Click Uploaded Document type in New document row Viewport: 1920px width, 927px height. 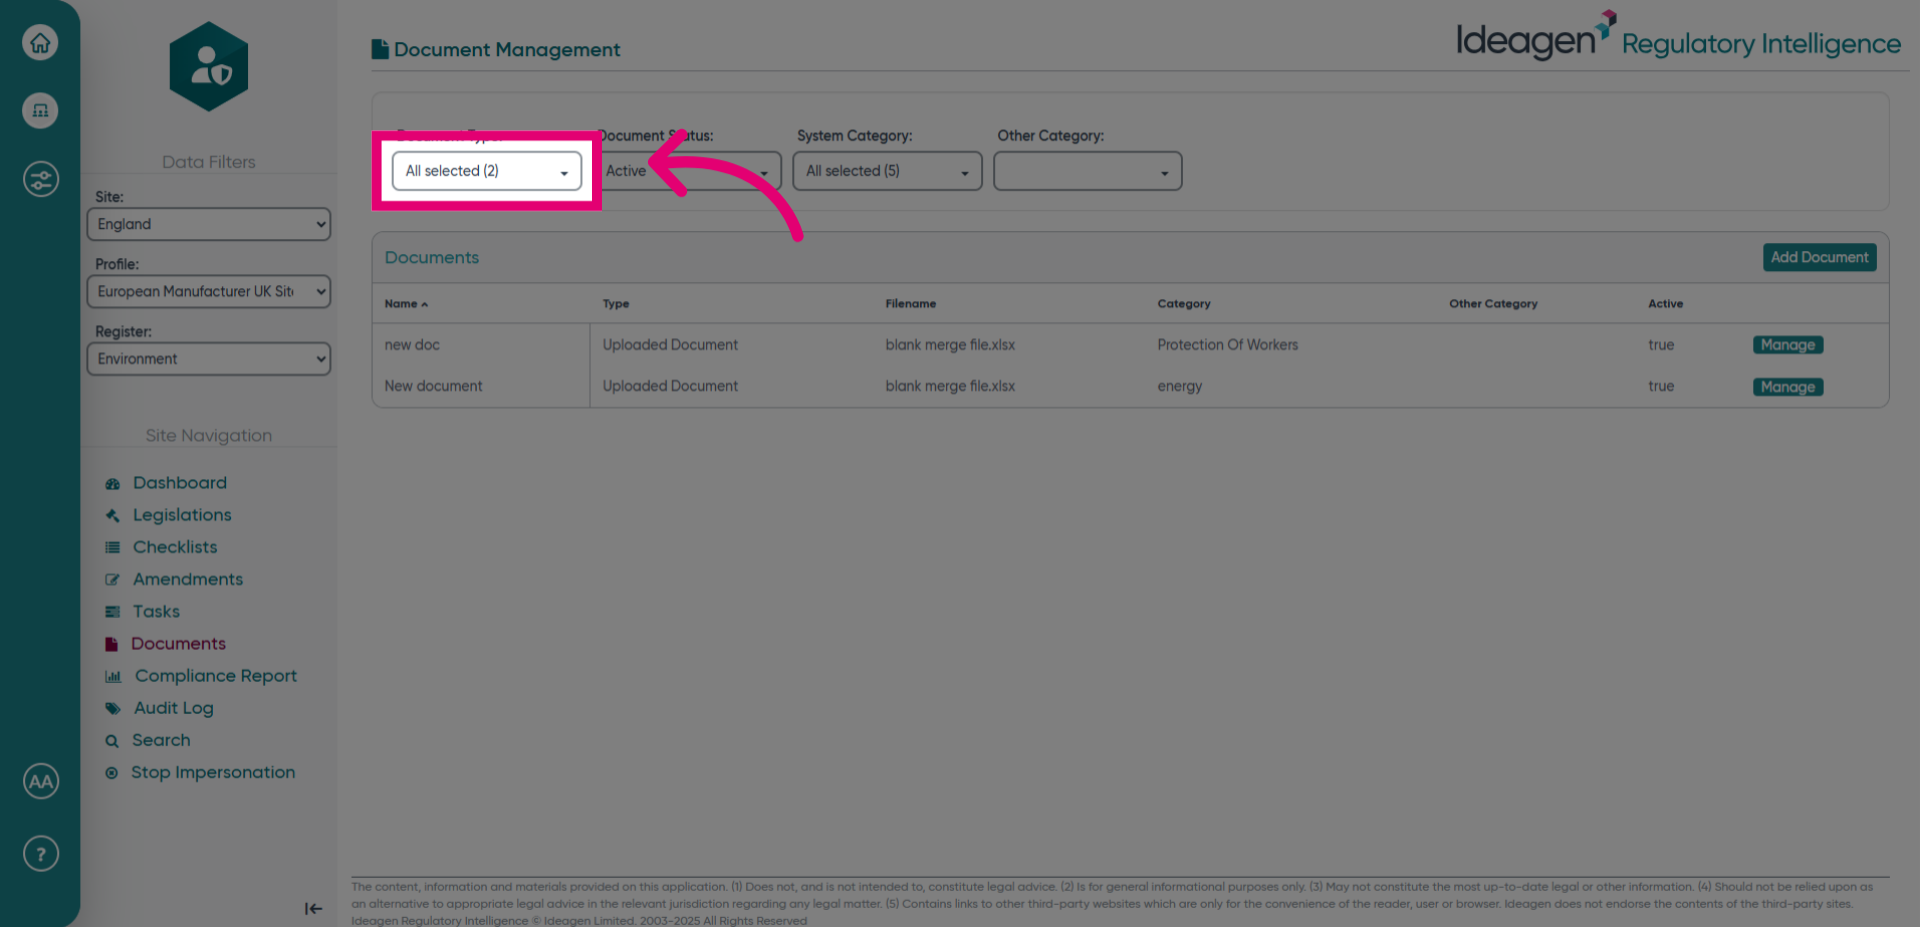click(x=670, y=386)
